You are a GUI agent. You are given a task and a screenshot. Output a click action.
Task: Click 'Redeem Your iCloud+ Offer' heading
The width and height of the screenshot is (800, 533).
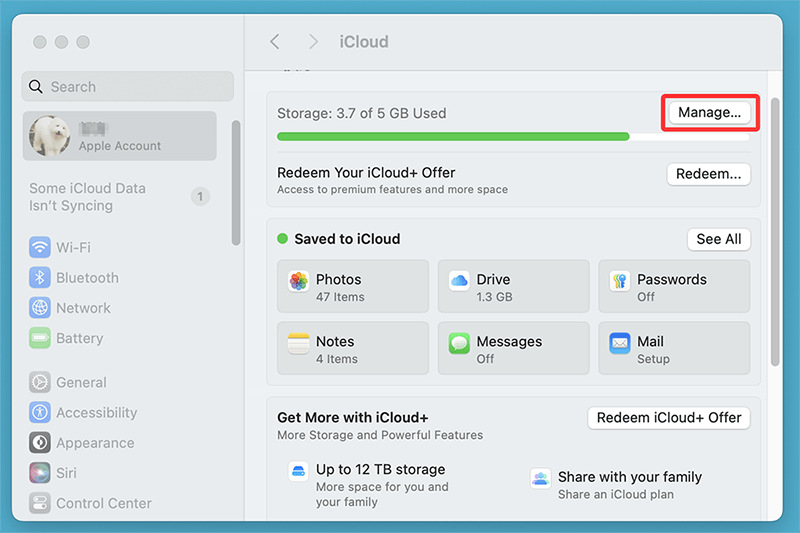(x=366, y=173)
